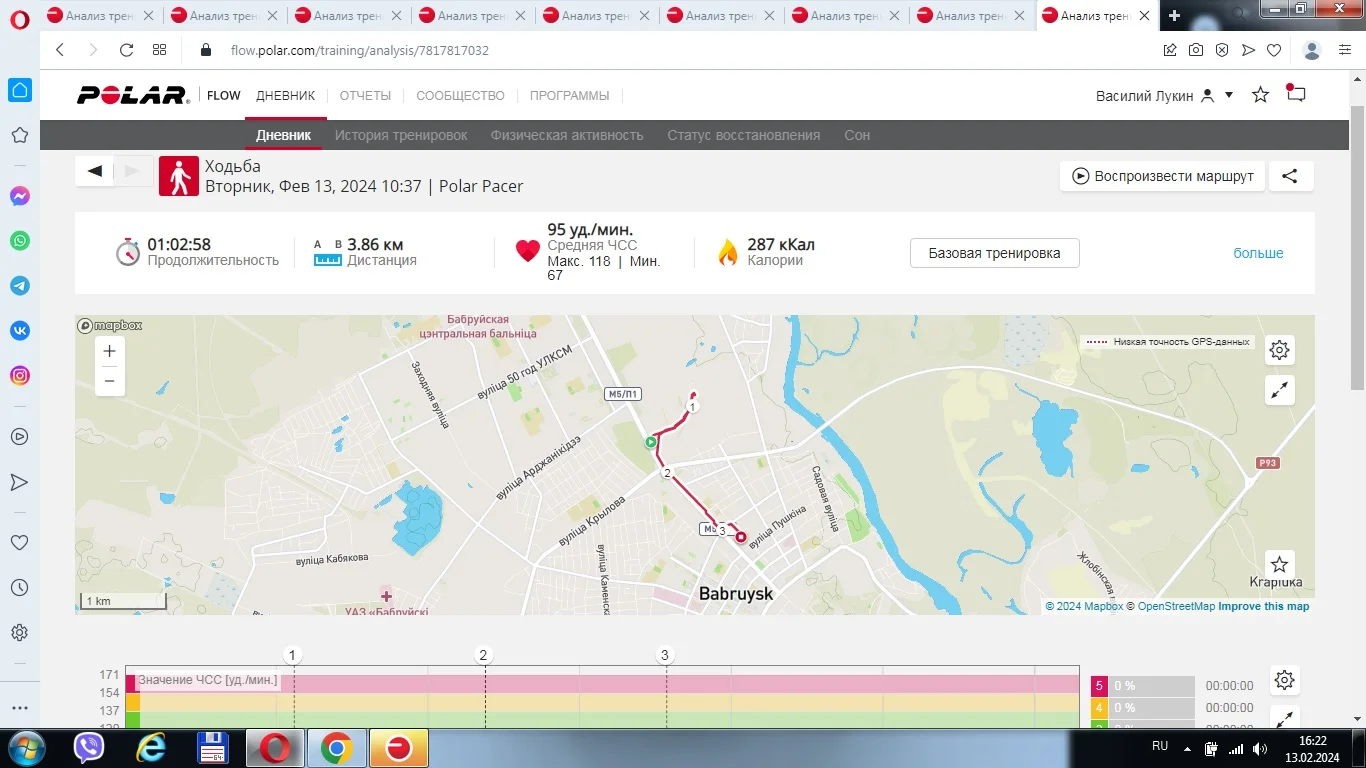The height and width of the screenshot is (768, 1366).
Task: Open Opera settings gear in sidebar
Action: point(19,633)
